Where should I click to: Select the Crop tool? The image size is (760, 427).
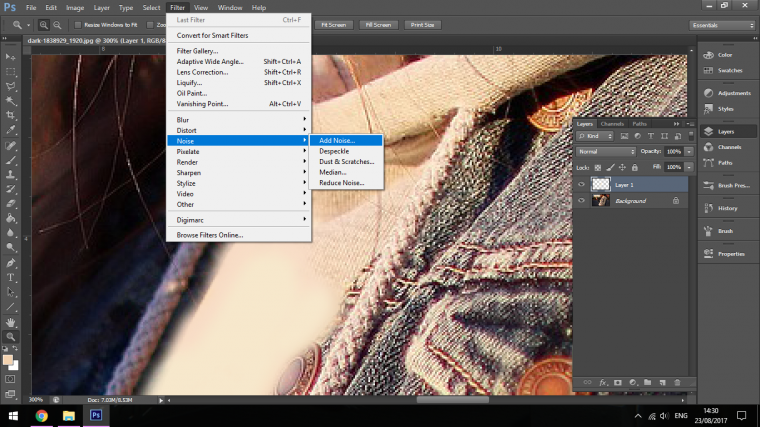[10, 115]
